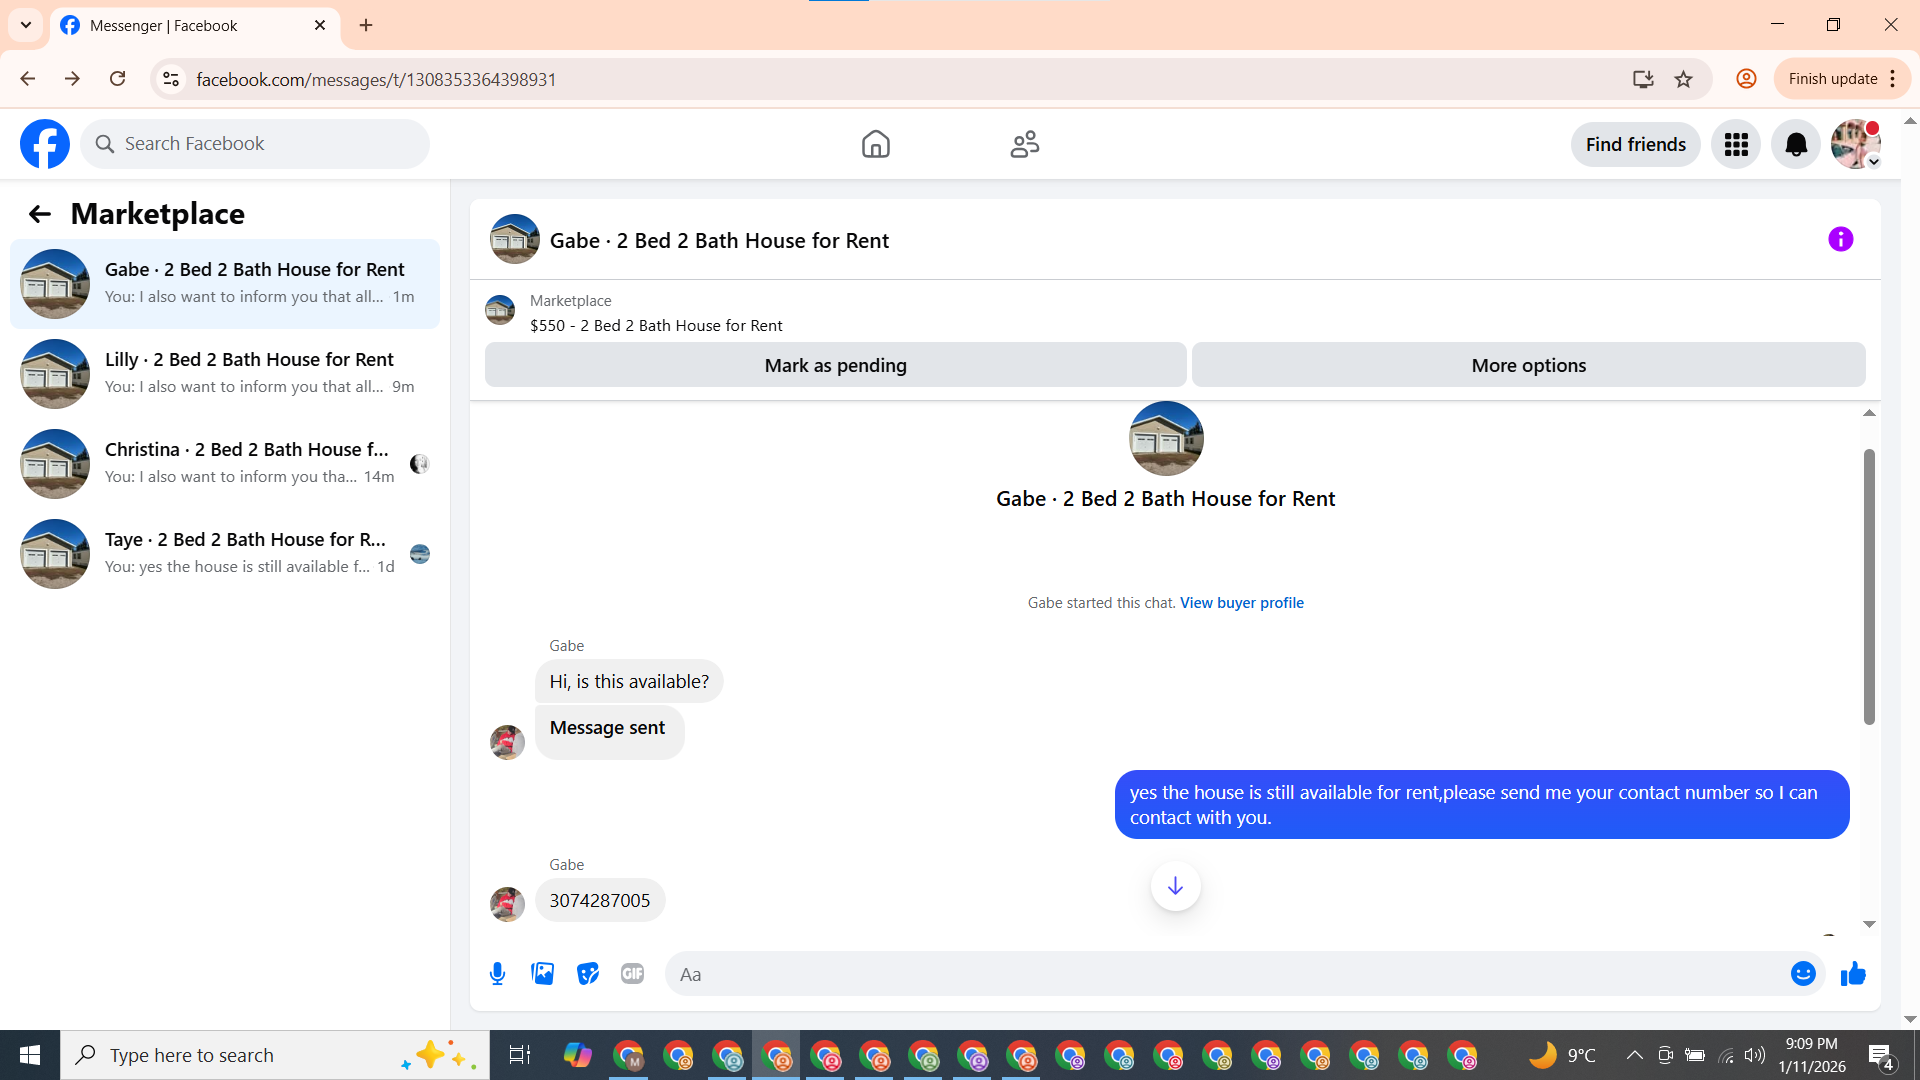Open the Notifications bell
This screenshot has width=1920, height=1080.
[1796, 145]
